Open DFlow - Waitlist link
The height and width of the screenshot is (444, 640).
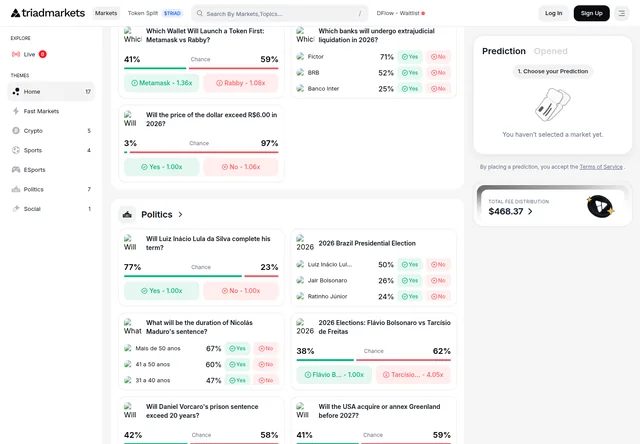[401, 13]
